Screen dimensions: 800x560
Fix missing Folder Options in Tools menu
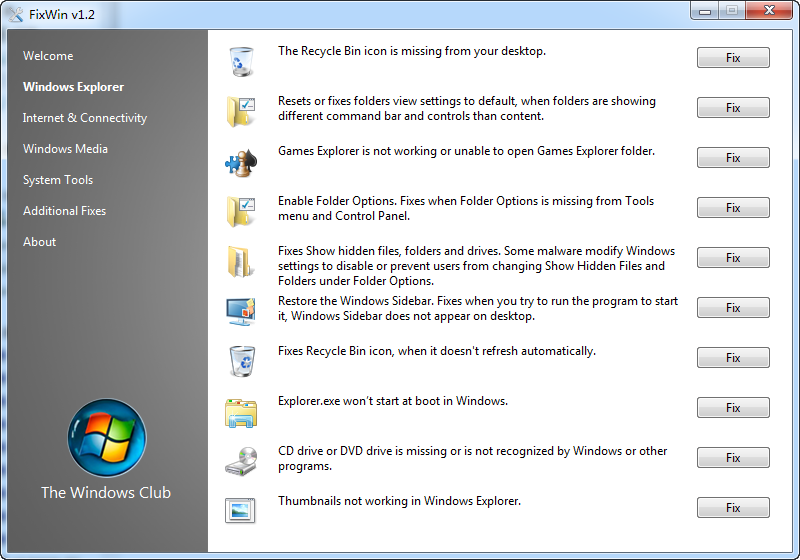[733, 208]
